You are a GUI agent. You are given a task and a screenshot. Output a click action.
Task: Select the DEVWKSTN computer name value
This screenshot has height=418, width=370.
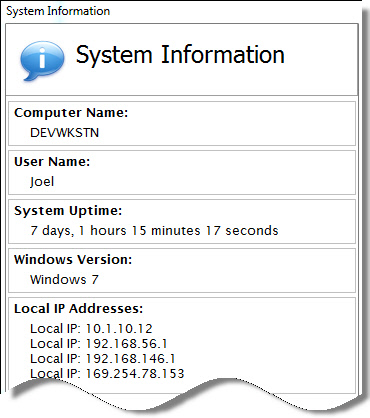pyautogui.click(x=65, y=133)
